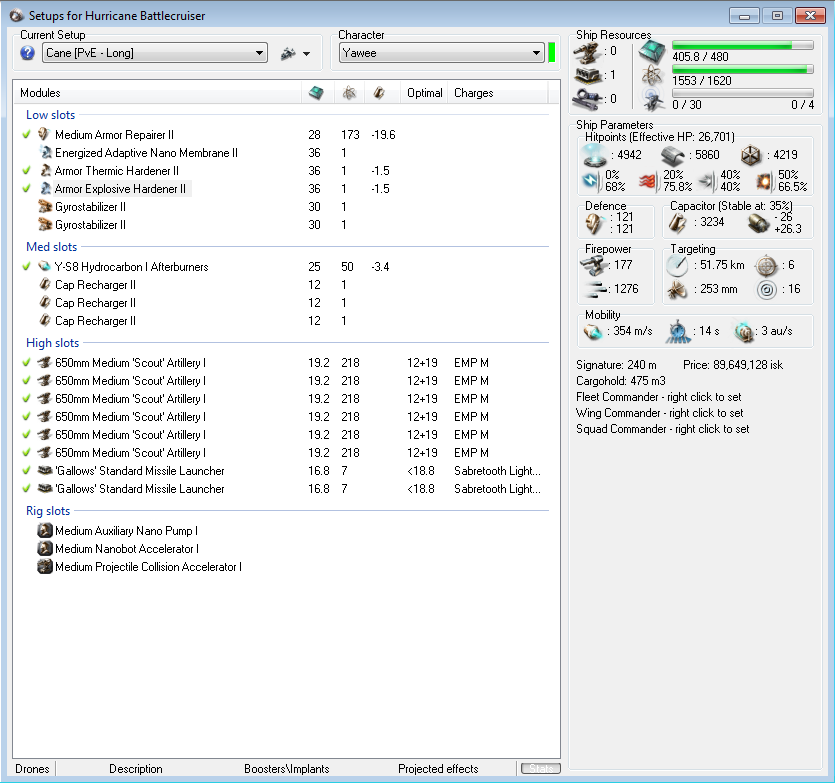Click the capacitor column header icon

(x=379, y=93)
